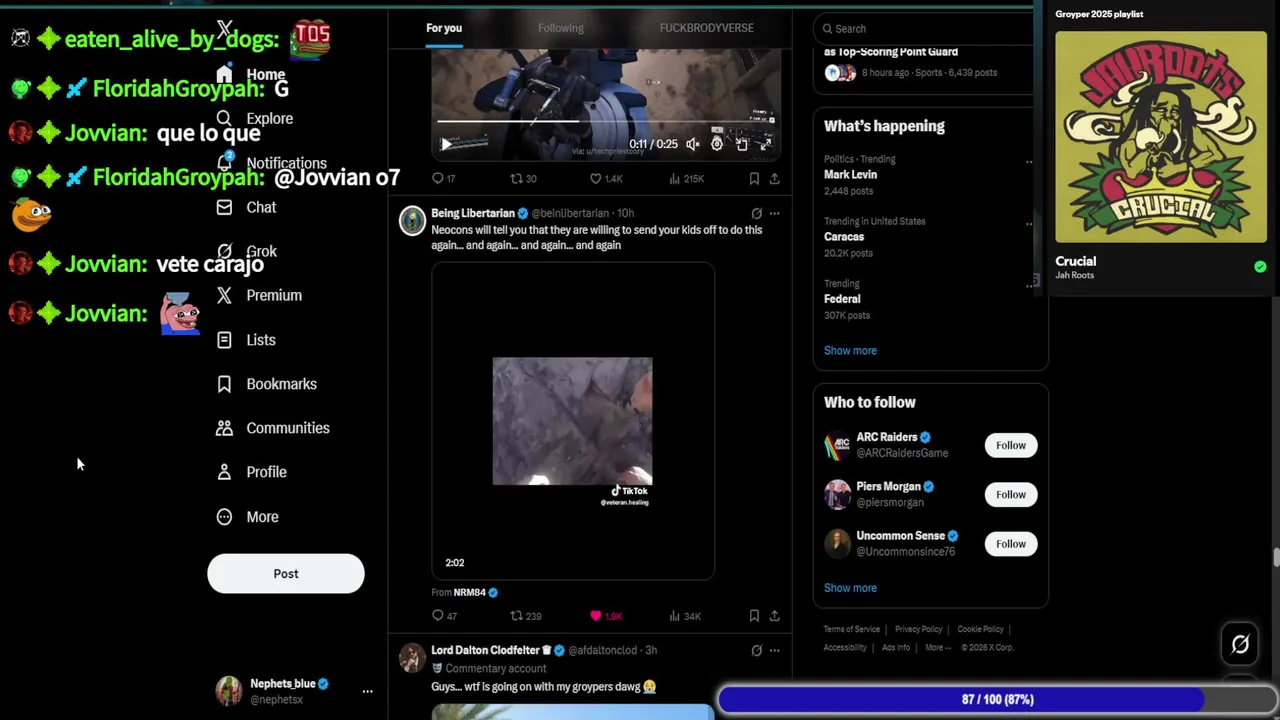Open more options for Federal trend

click(x=1029, y=285)
